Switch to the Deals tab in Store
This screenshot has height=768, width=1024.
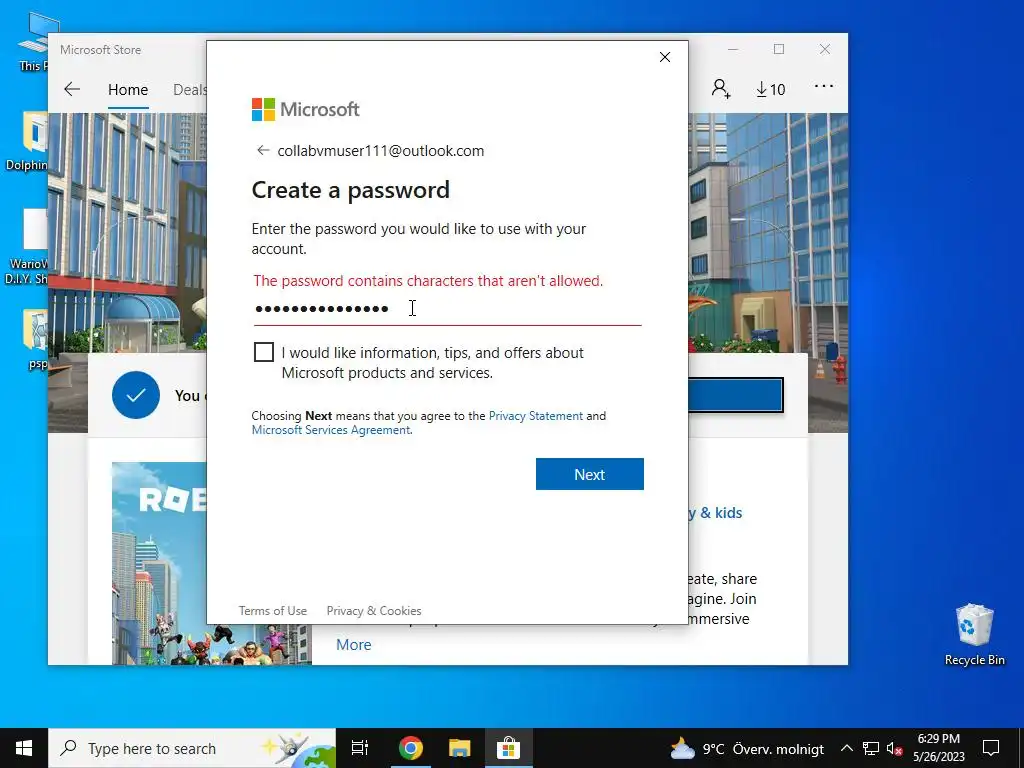(x=189, y=89)
